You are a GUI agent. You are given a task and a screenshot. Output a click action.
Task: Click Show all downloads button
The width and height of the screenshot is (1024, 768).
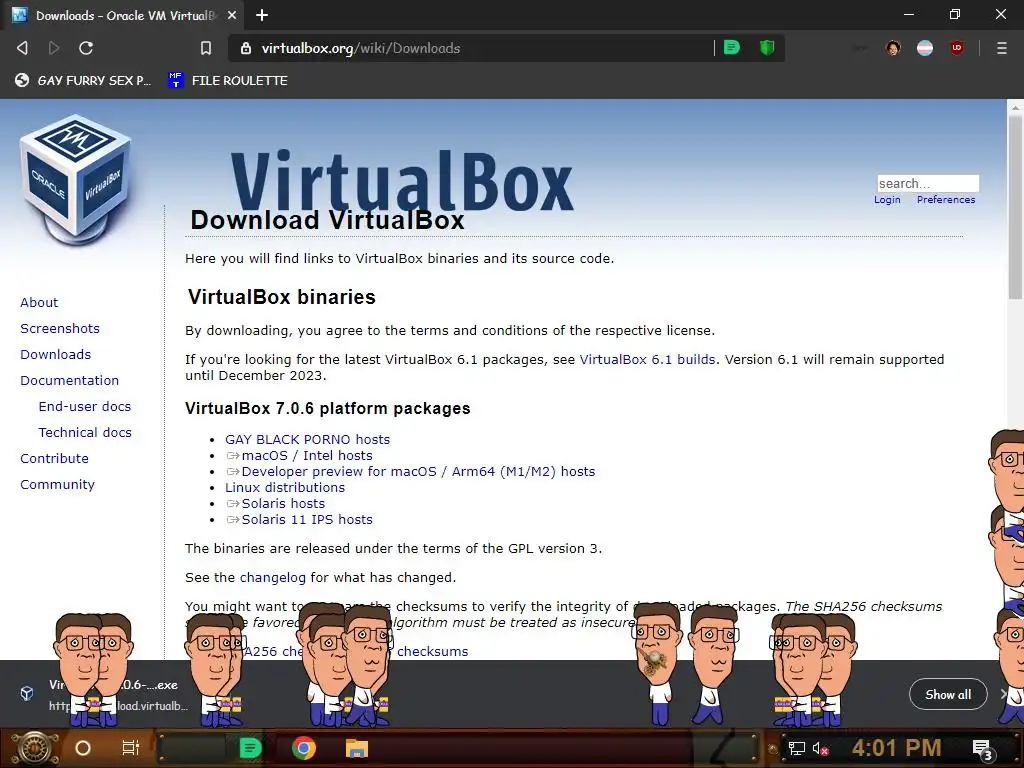point(948,695)
